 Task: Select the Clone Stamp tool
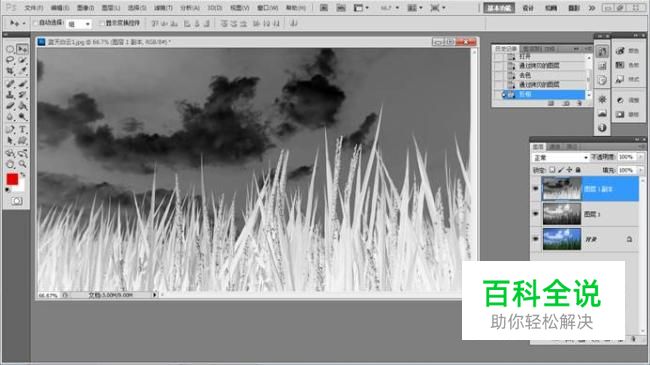pyautogui.click(x=10, y=95)
